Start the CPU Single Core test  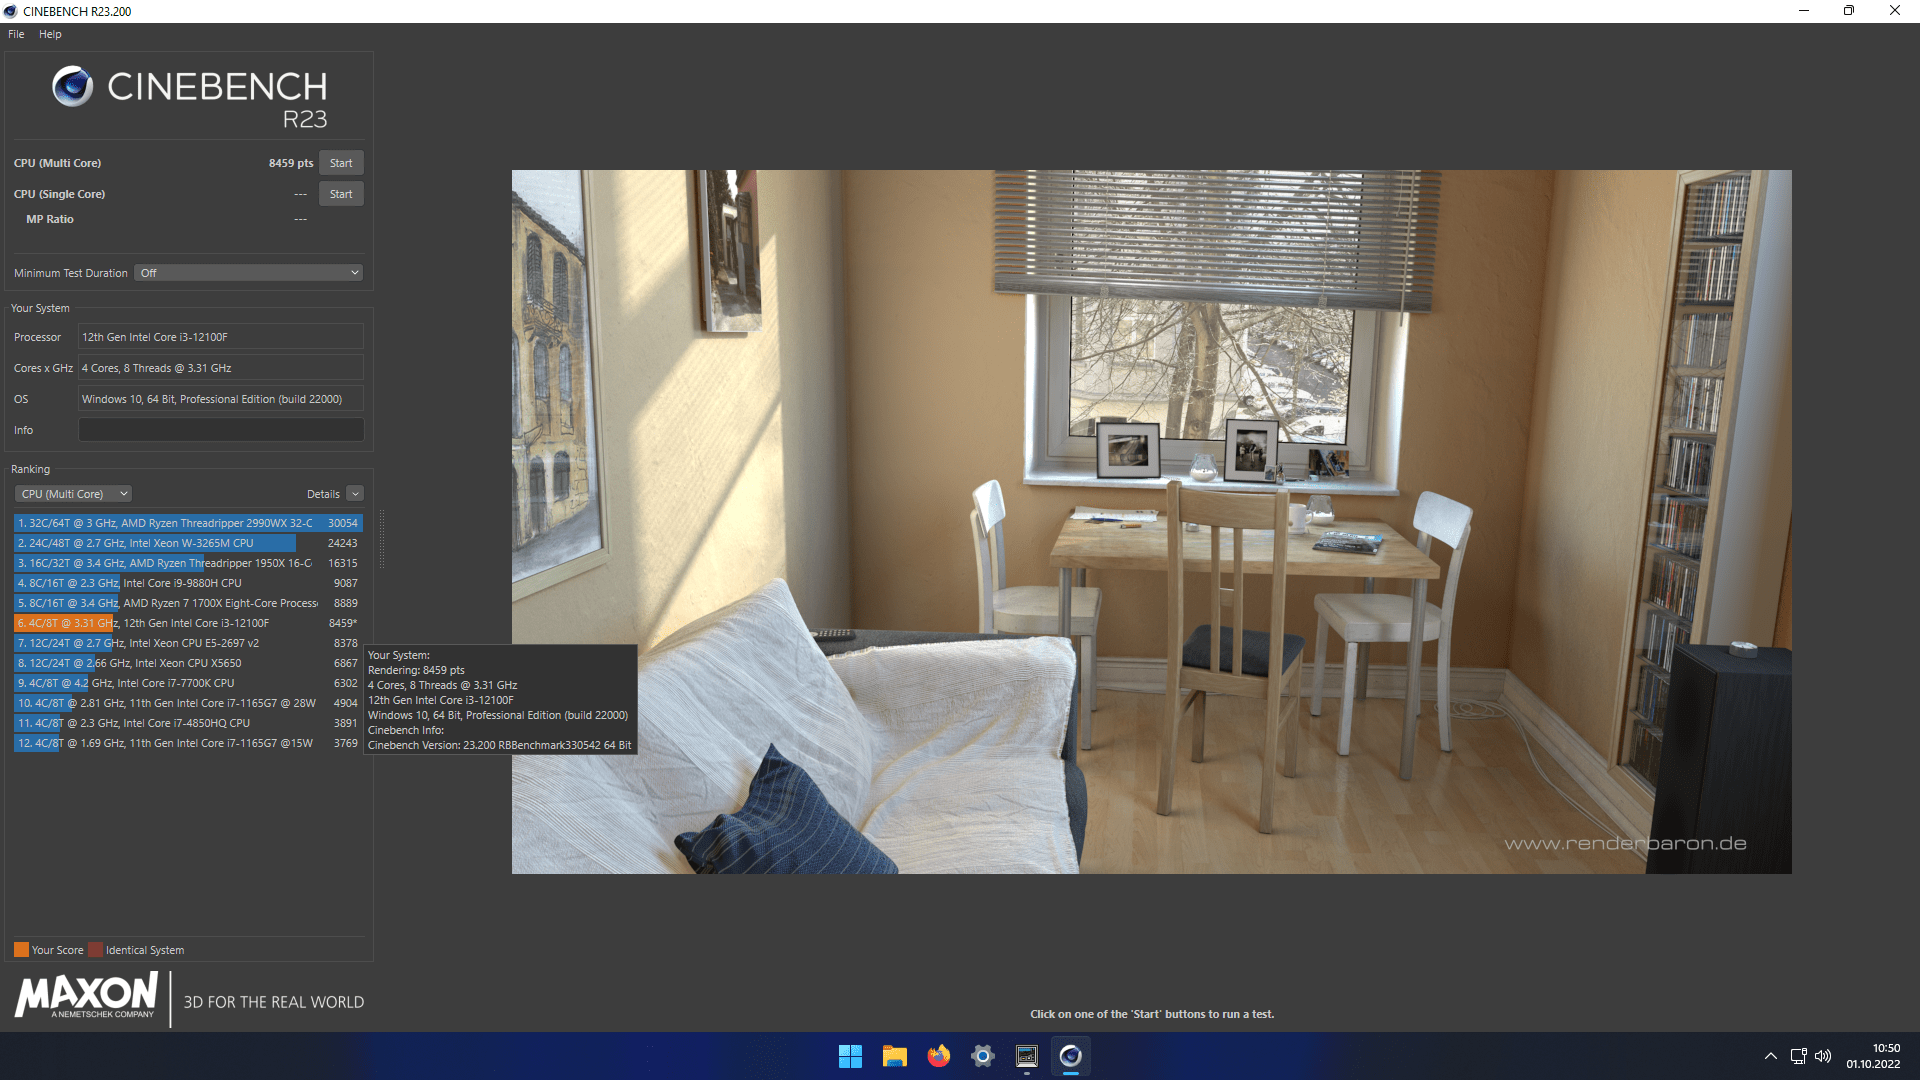click(x=341, y=194)
